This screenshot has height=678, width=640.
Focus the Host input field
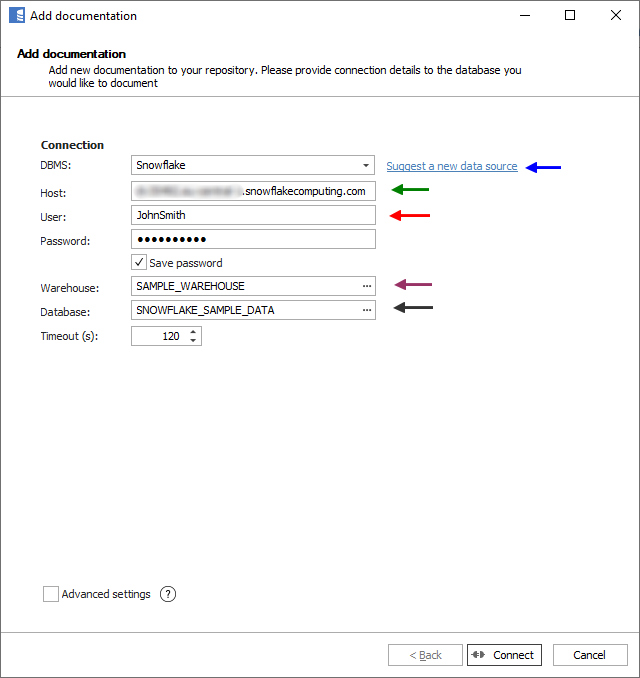tap(253, 191)
